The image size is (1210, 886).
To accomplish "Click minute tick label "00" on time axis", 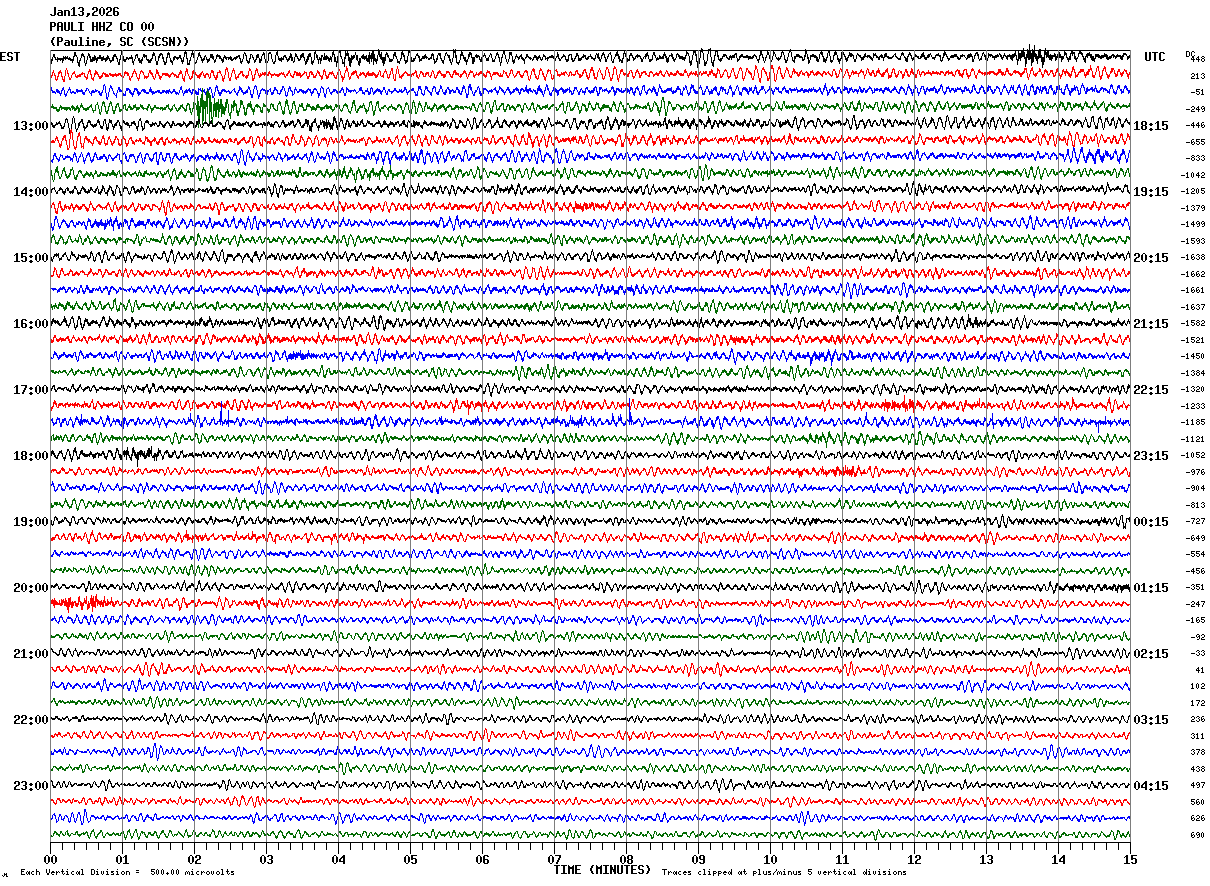I will [50, 859].
